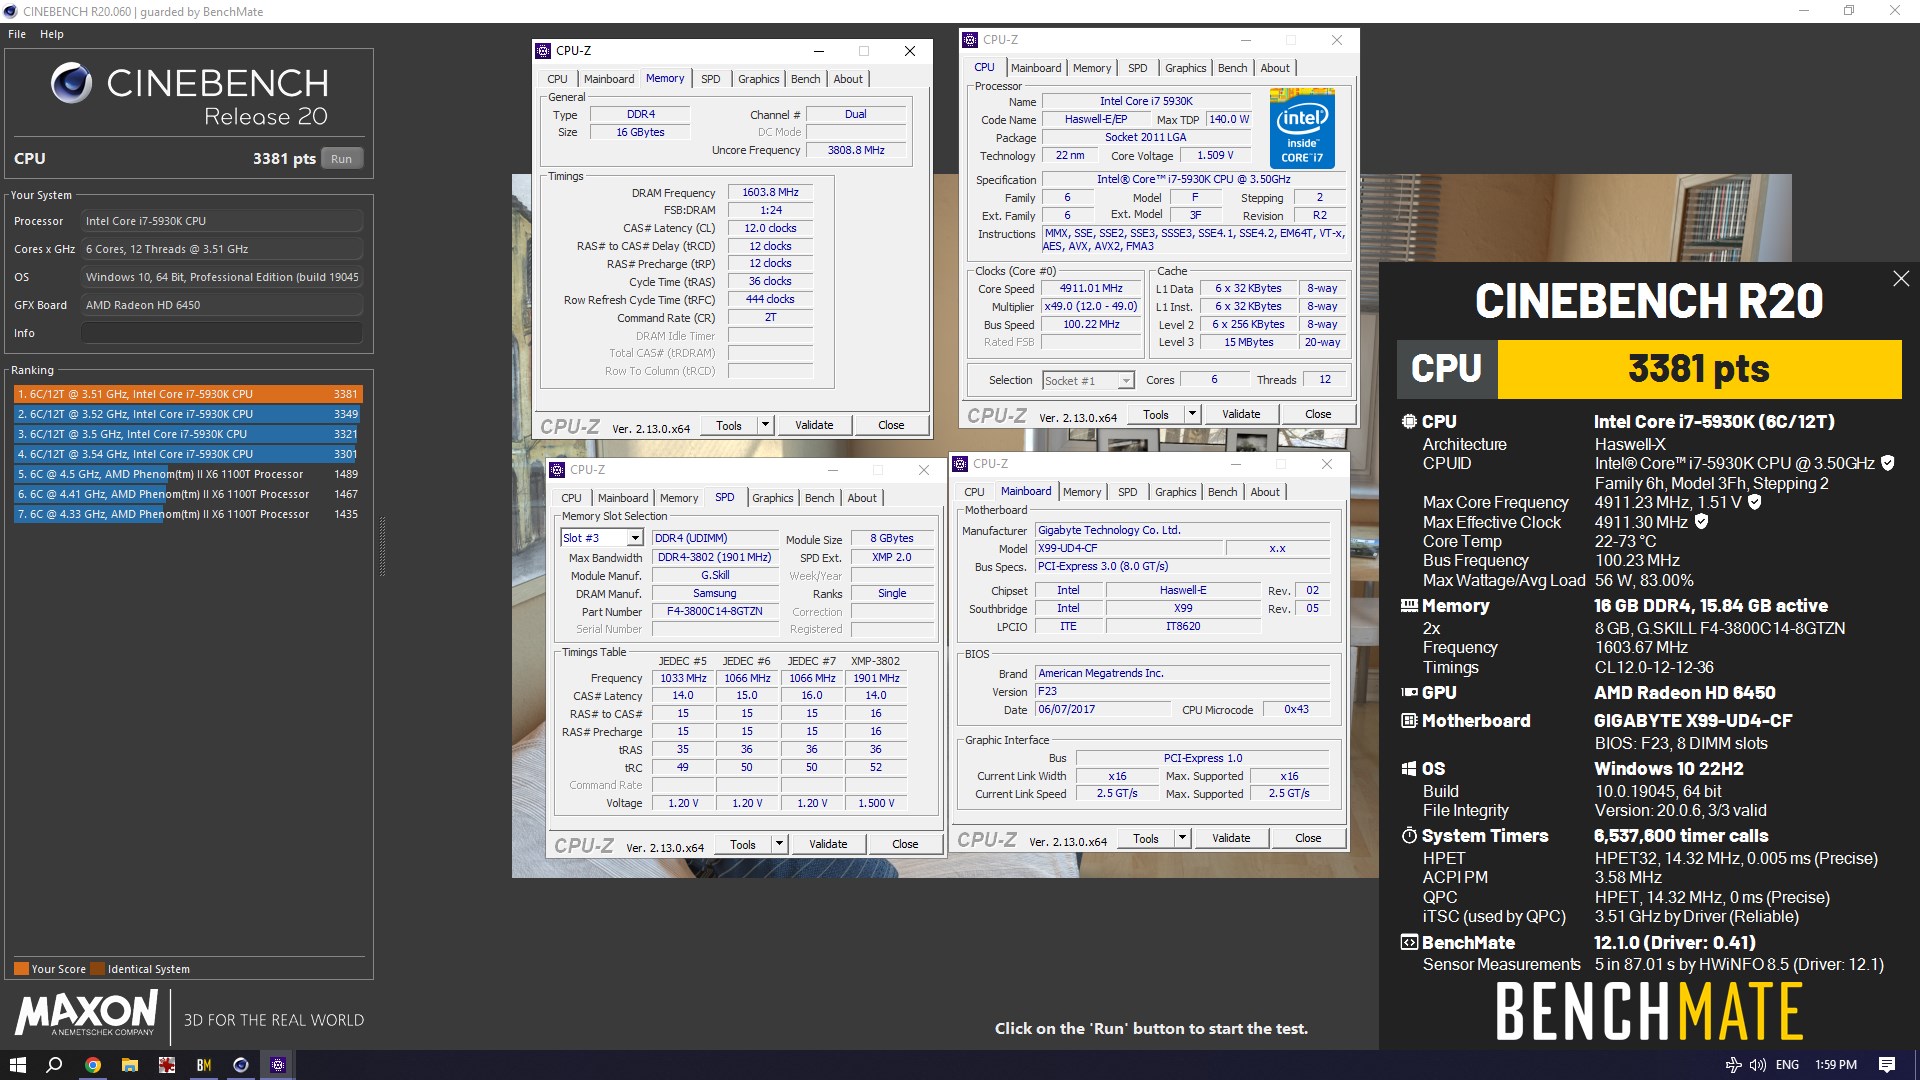
Task: Switch to About tab in Mainboard window
Action: [1264, 492]
